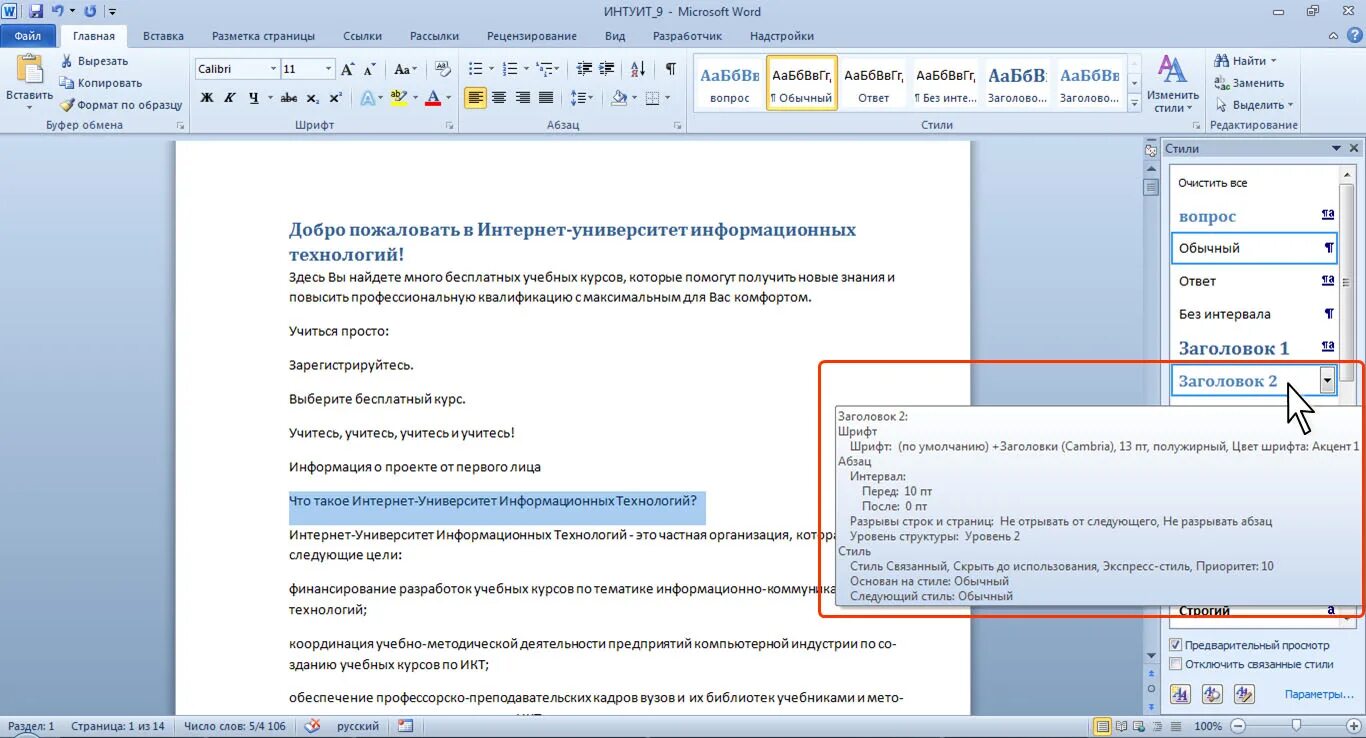
Task: Click the Paste (Вставить) clipboard icon
Action: [x=29, y=69]
